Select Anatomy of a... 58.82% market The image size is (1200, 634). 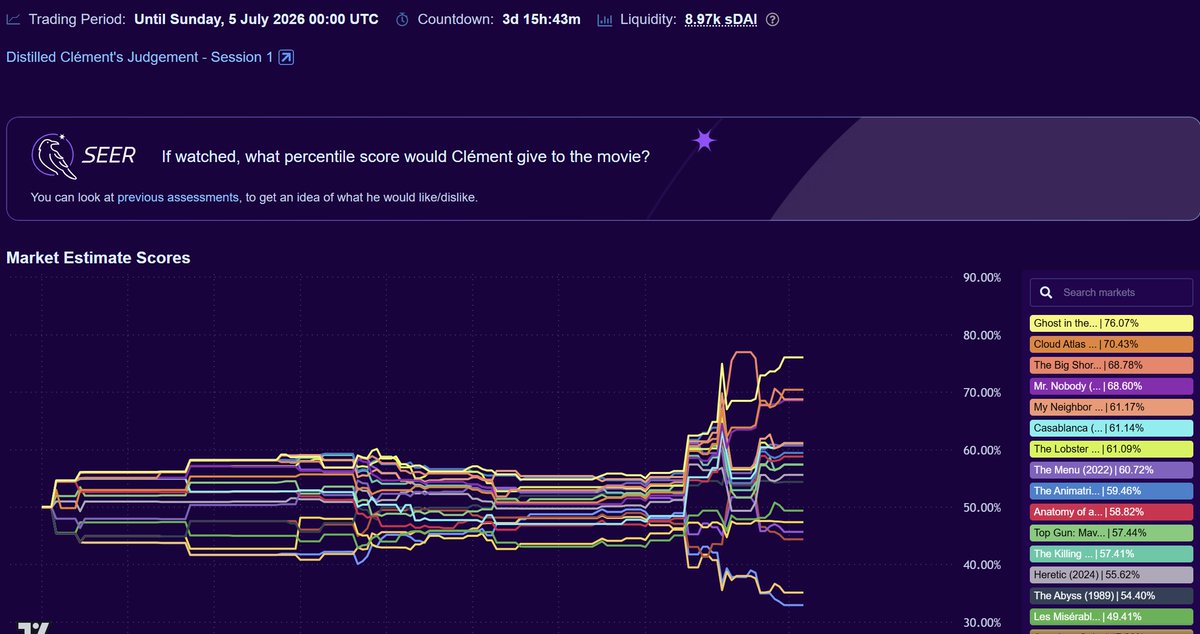coord(1111,512)
